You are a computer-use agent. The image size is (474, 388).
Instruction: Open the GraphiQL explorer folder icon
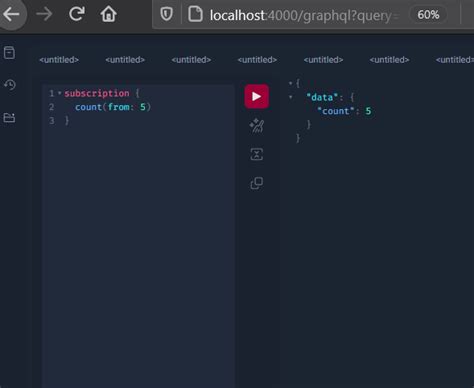[x=9, y=118]
